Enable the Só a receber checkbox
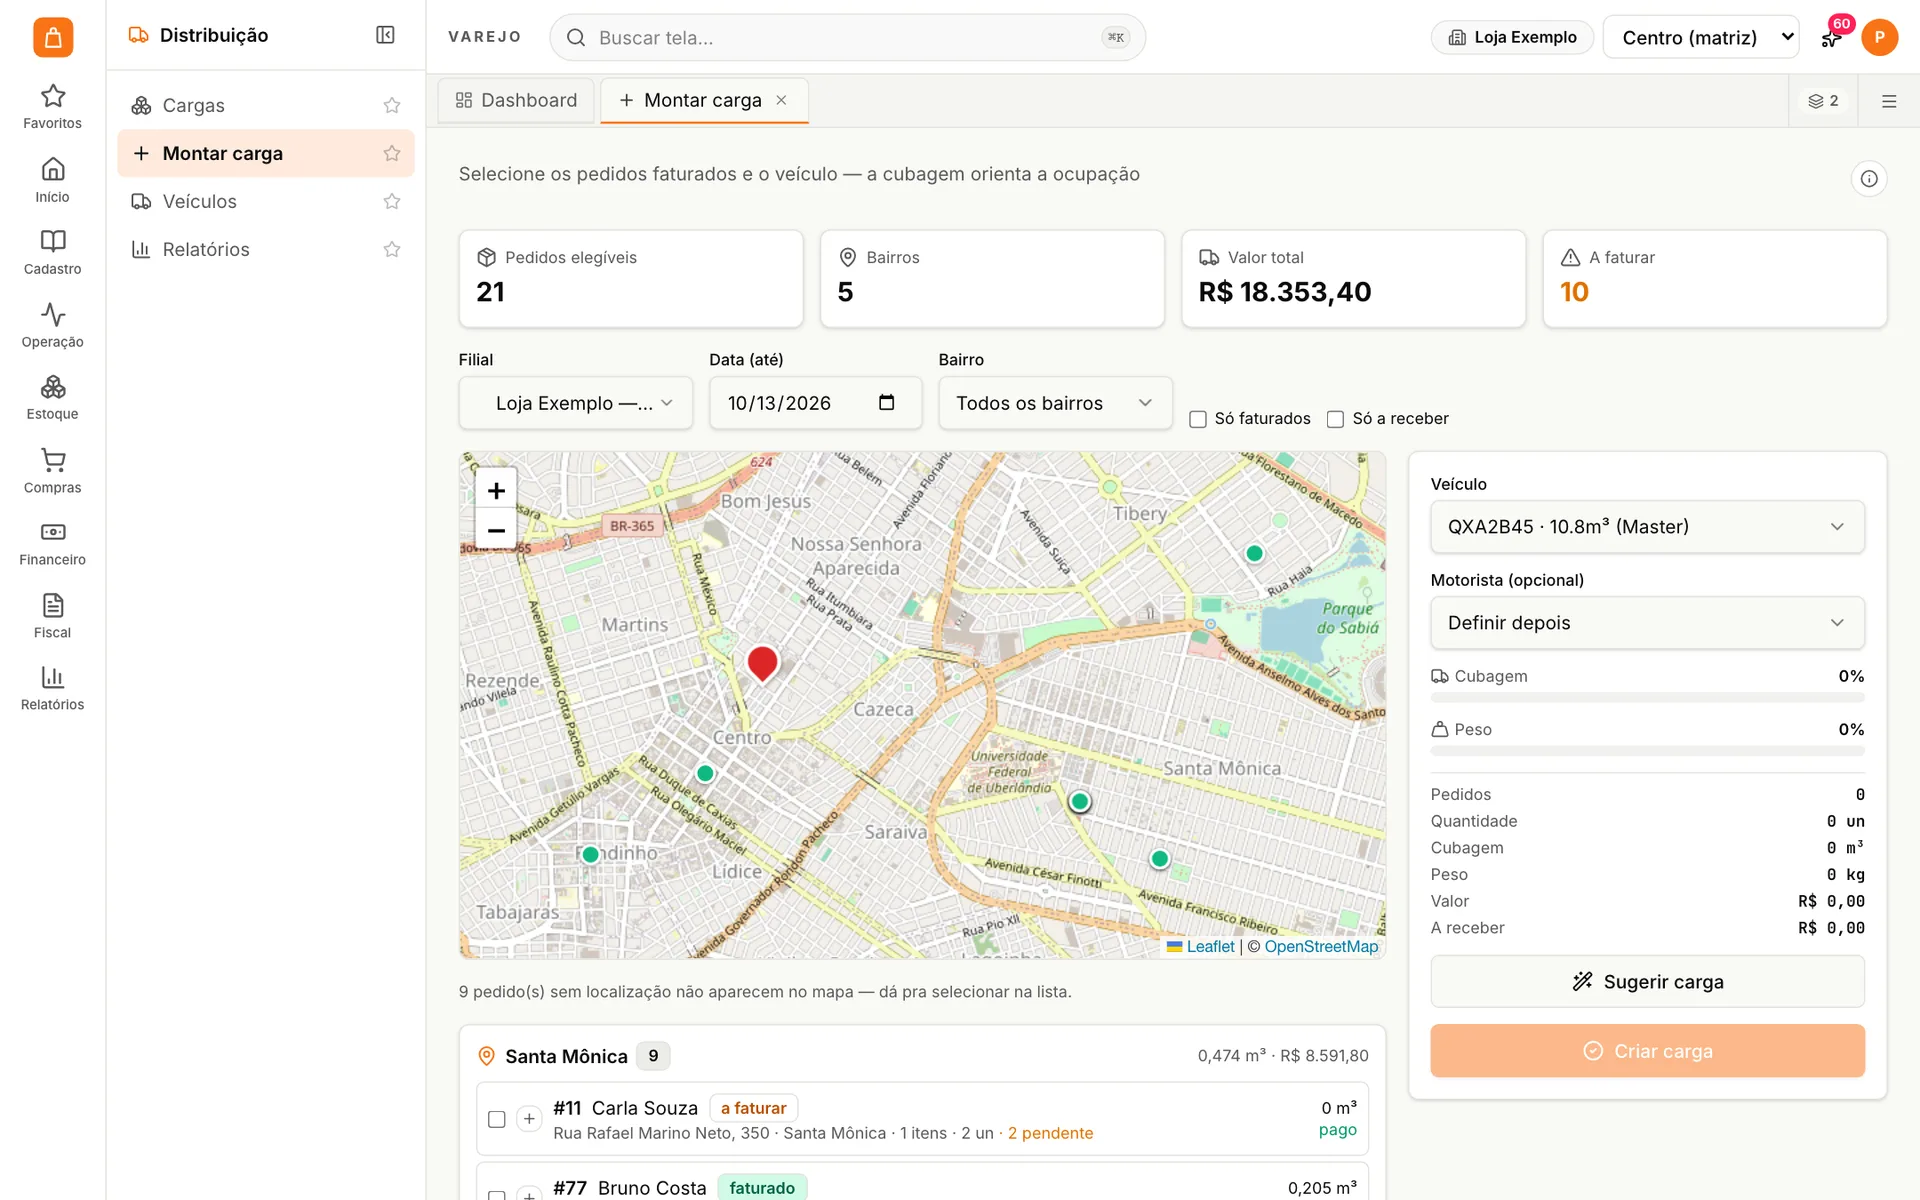 1335,419
